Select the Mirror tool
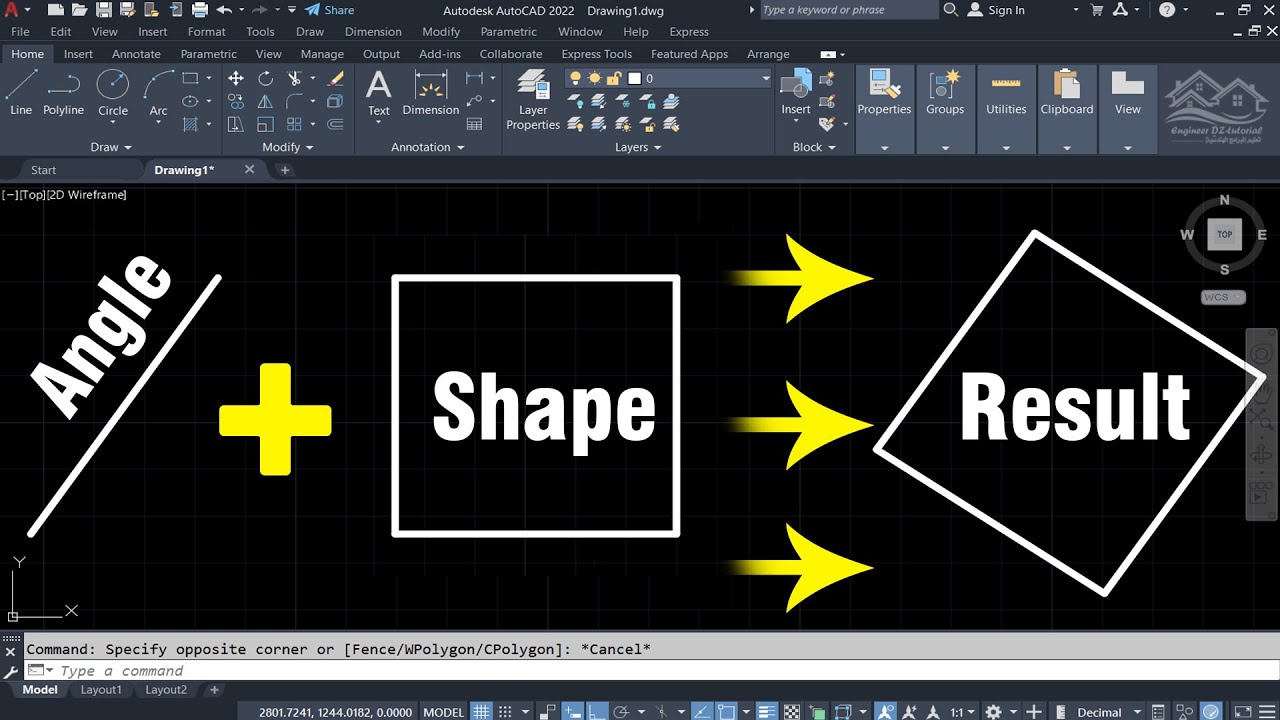 click(x=265, y=101)
